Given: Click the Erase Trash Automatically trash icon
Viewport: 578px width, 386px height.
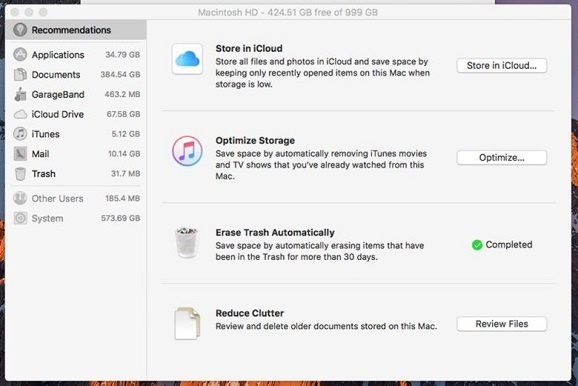Looking at the screenshot, I should pyautogui.click(x=187, y=243).
